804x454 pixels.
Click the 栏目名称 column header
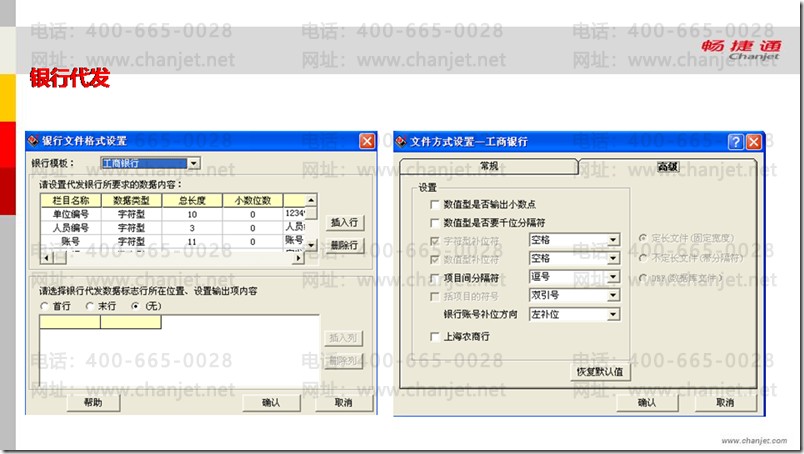pyautogui.click(x=71, y=201)
